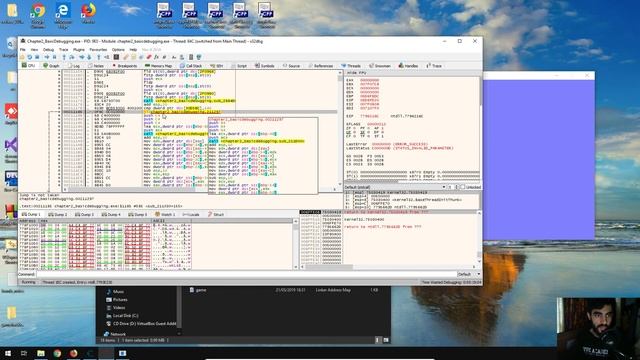Open the Options menu

118,49
